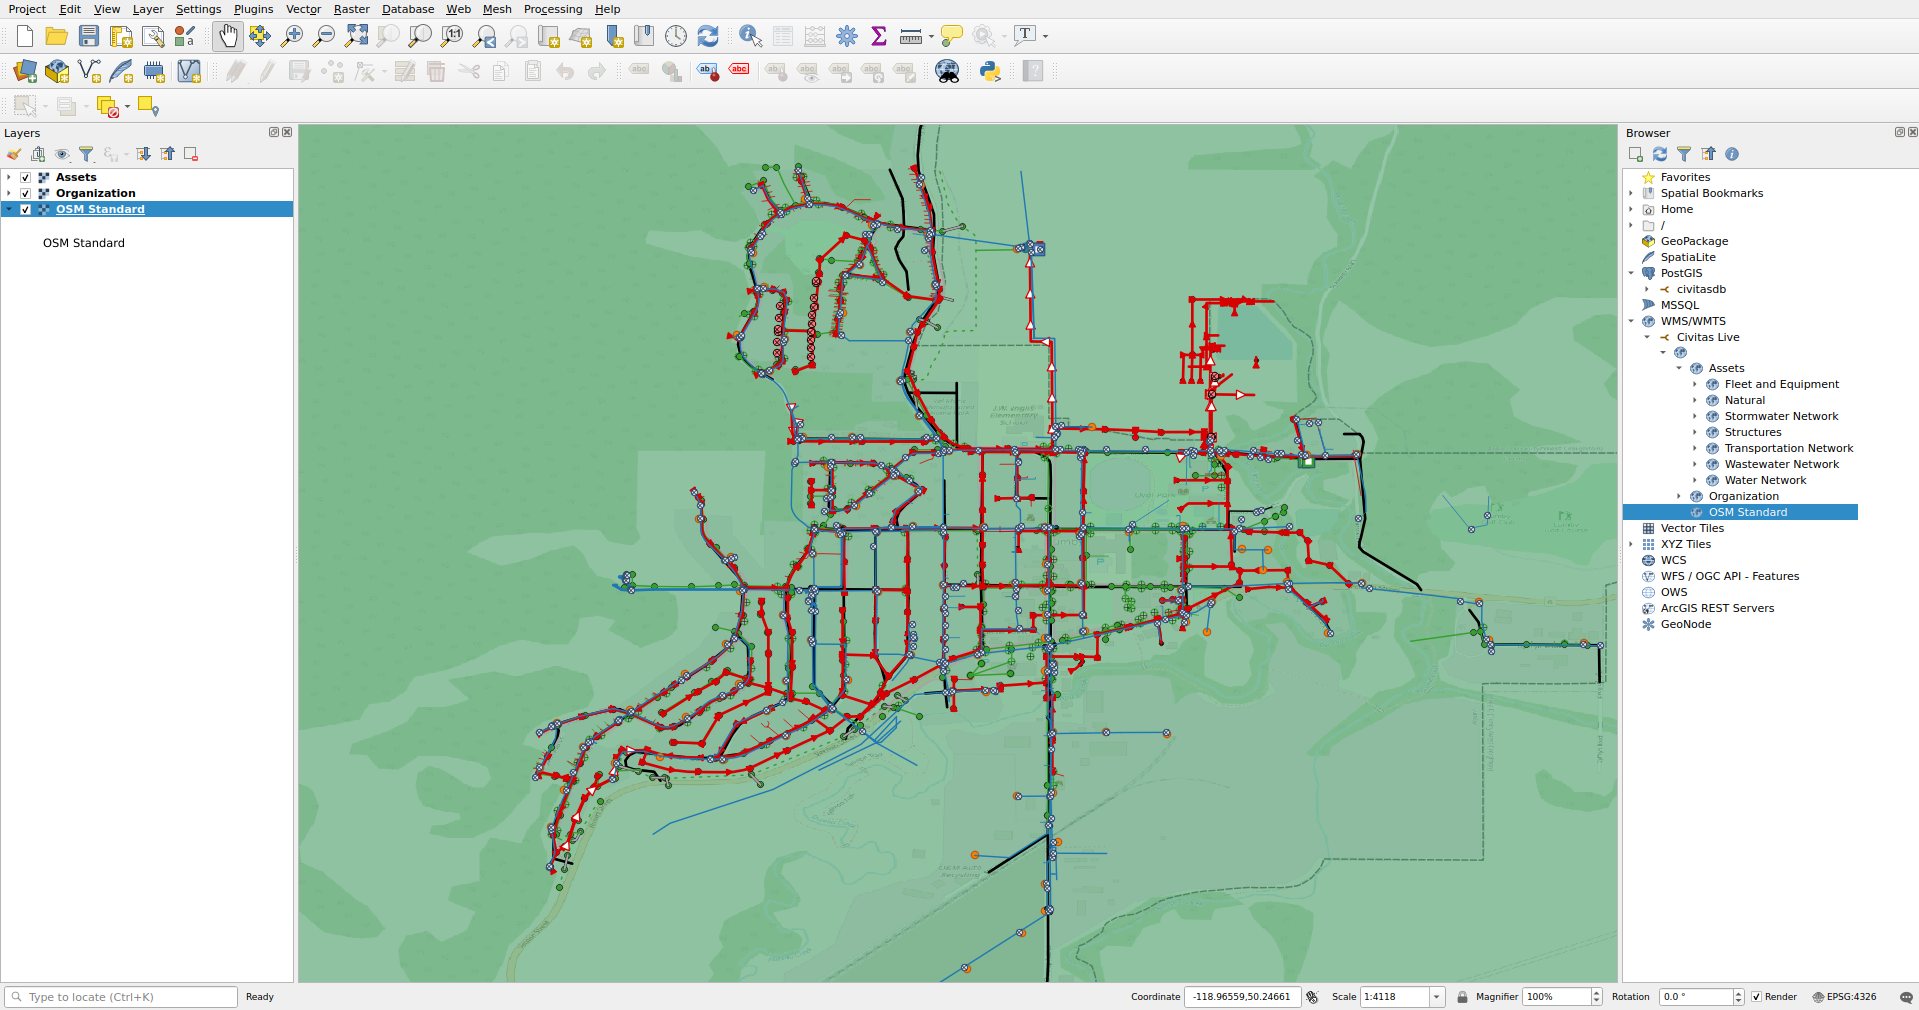
Task: Open Layer Styling panel paintbrush icon
Action: (14, 154)
